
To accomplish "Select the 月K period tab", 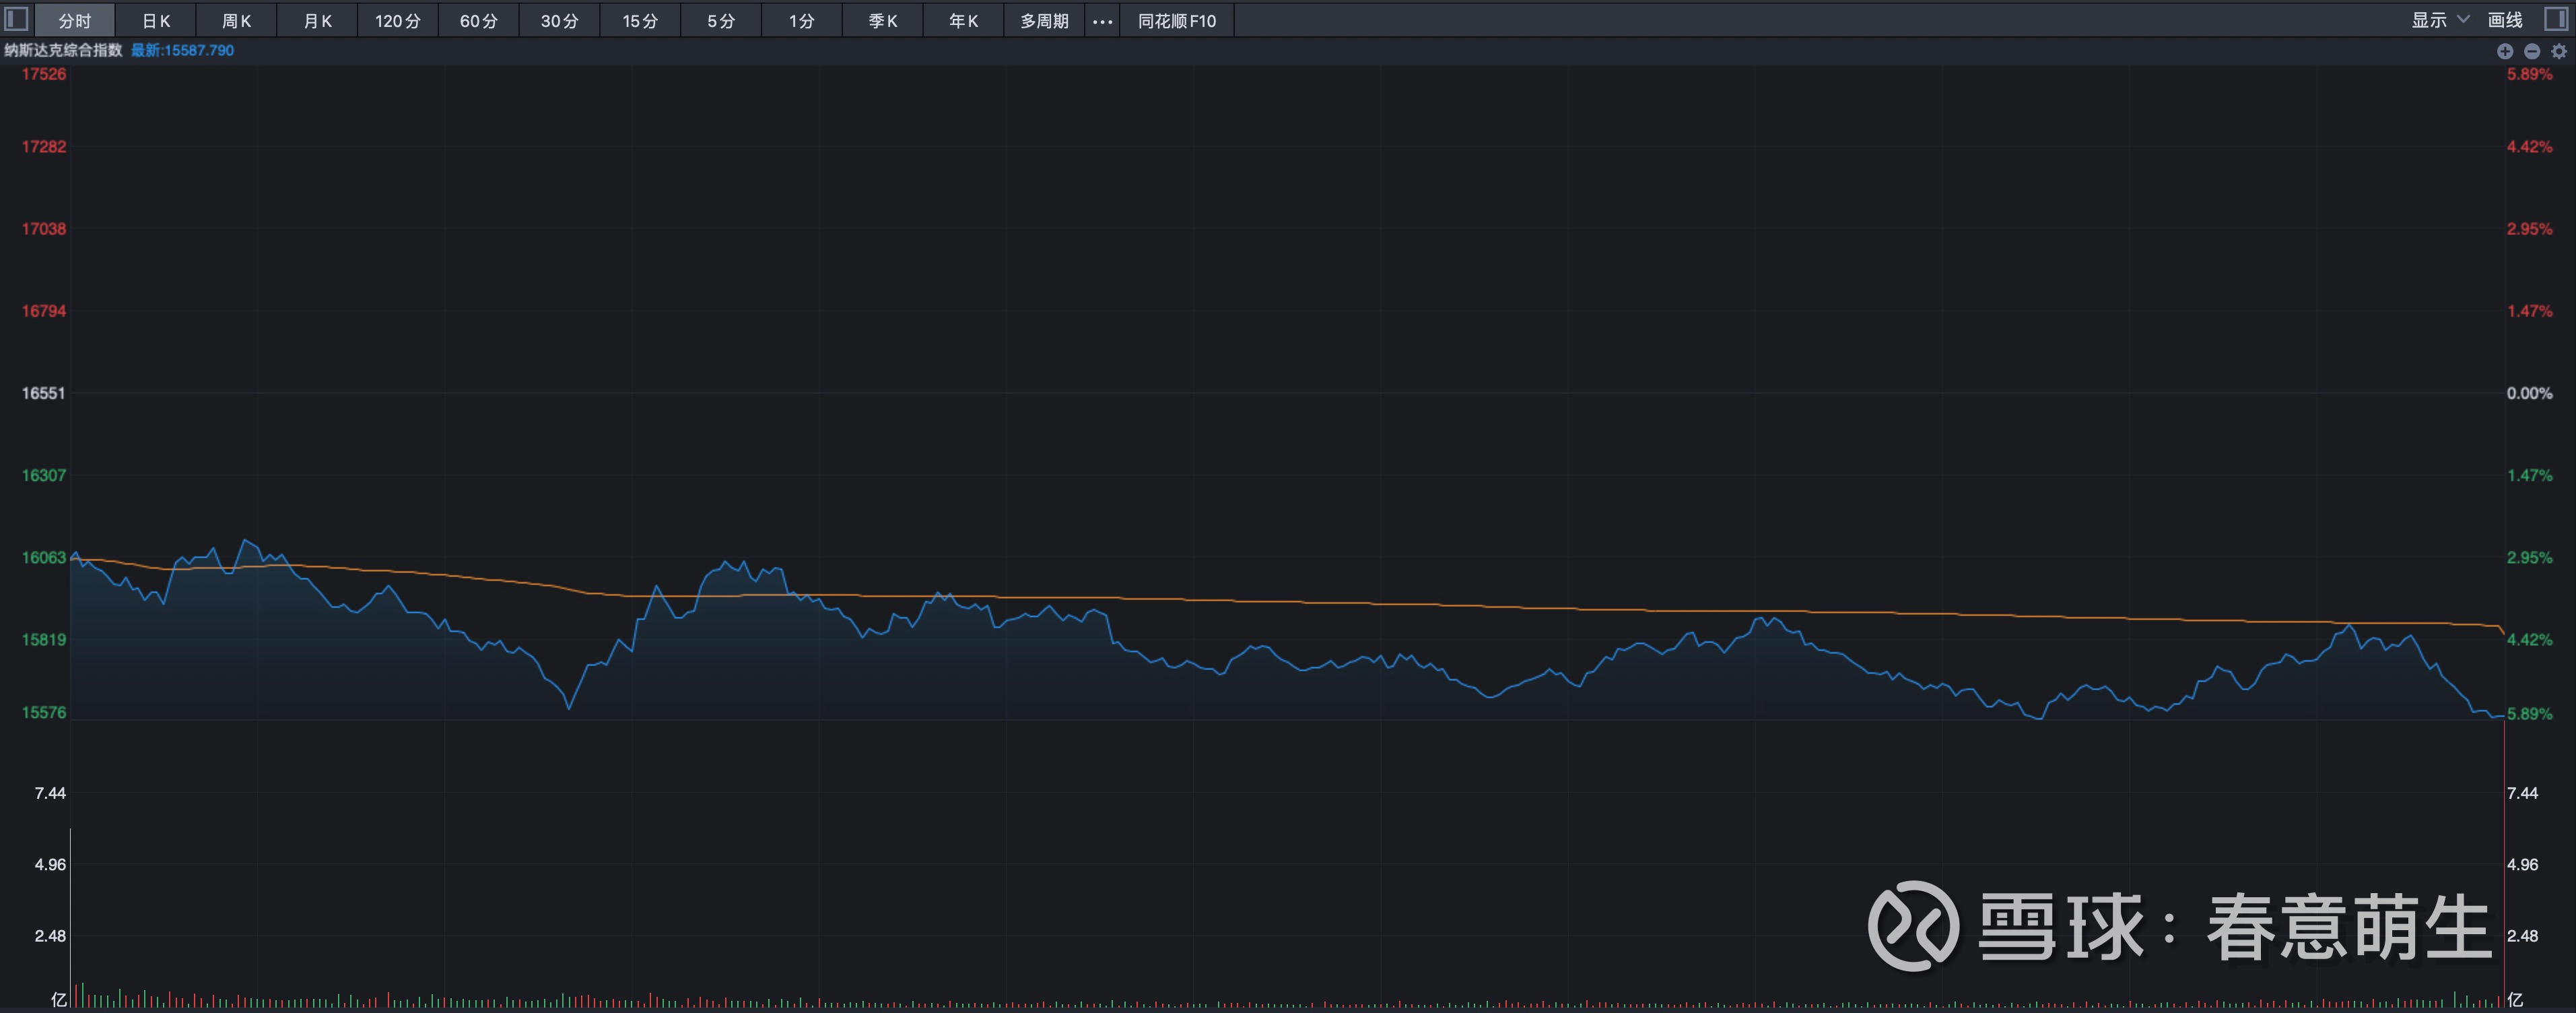I will [318, 21].
